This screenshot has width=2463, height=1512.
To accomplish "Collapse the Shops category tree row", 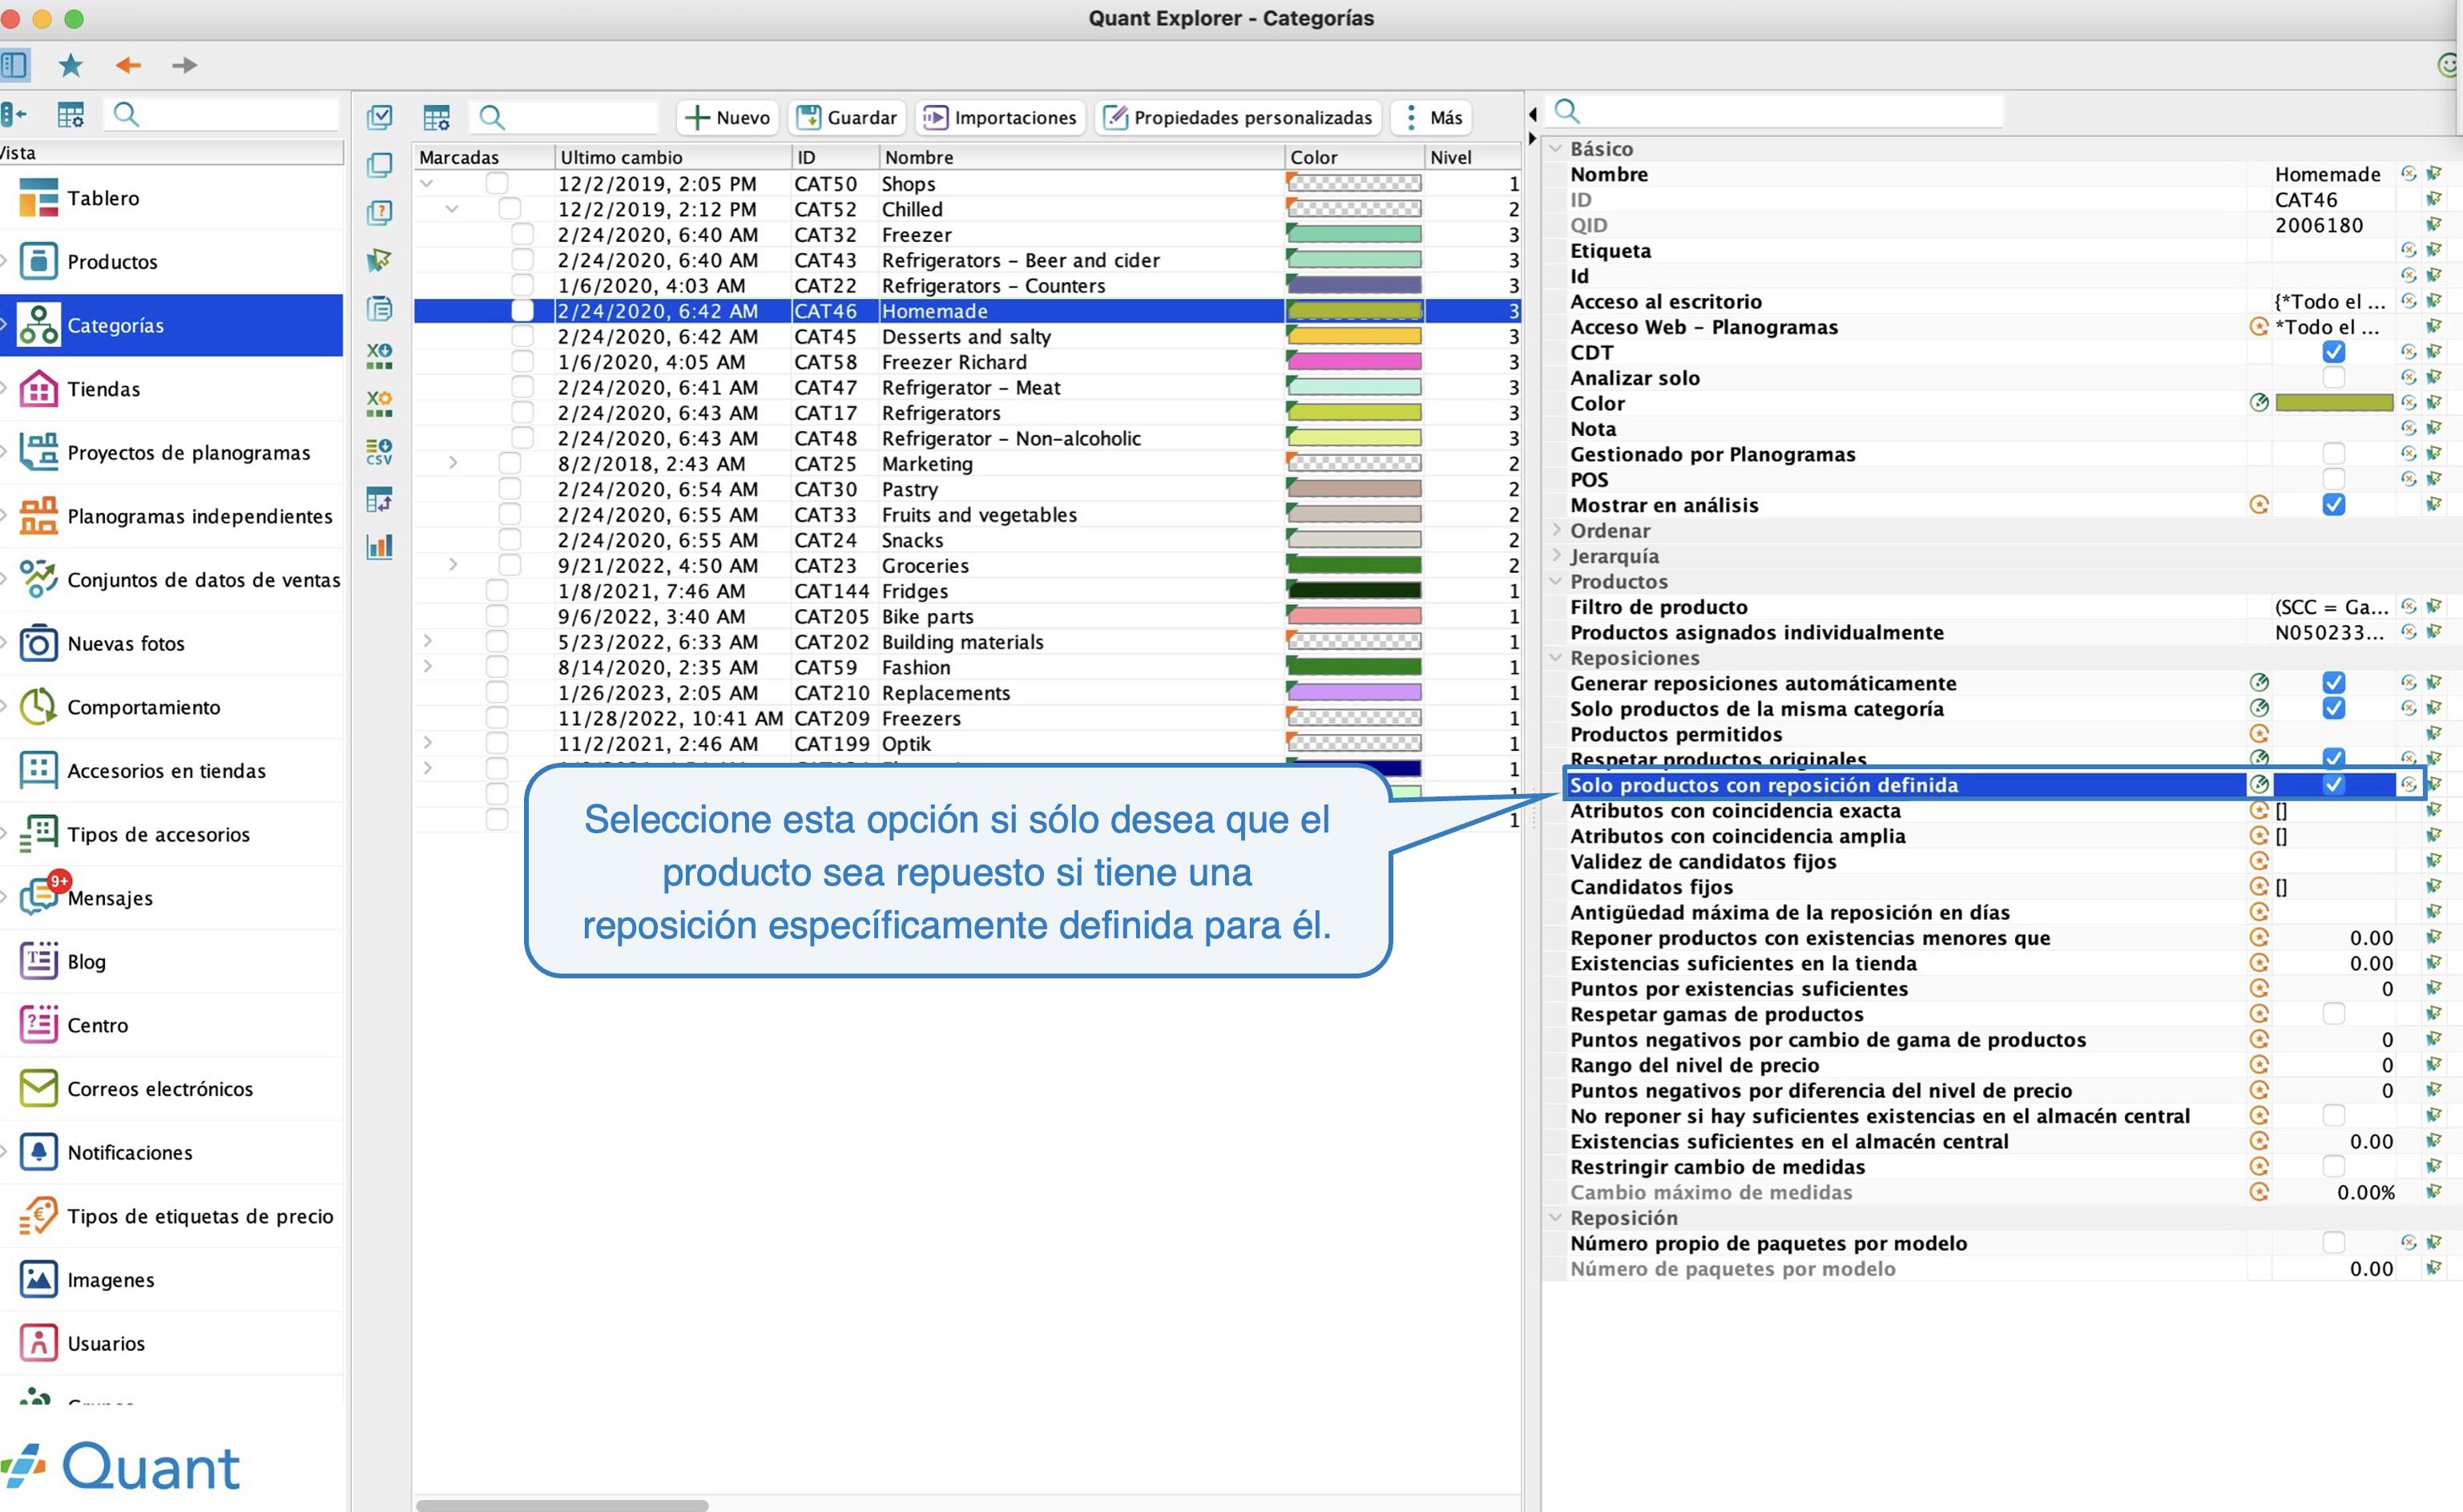I will [x=427, y=184].
